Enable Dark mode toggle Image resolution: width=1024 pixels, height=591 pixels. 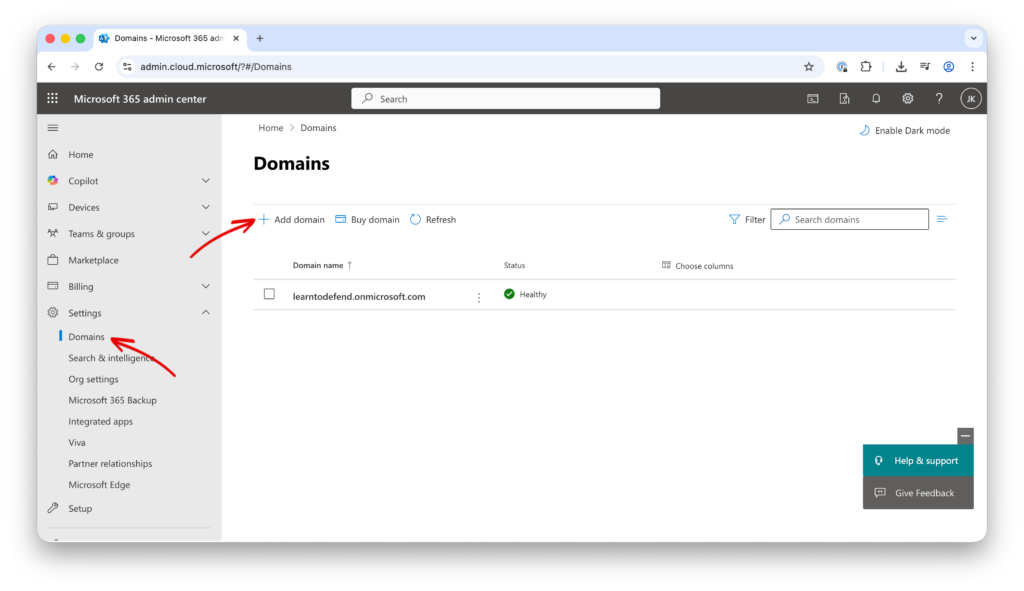pos(904,131)
